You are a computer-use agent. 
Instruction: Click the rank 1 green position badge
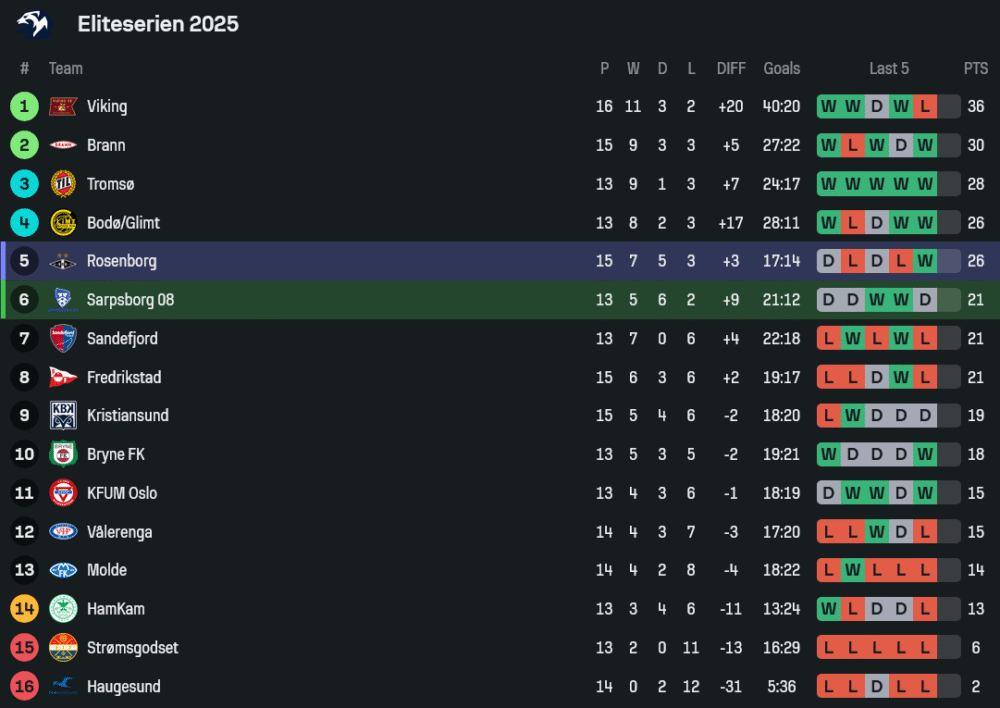[x=24, y=106]
